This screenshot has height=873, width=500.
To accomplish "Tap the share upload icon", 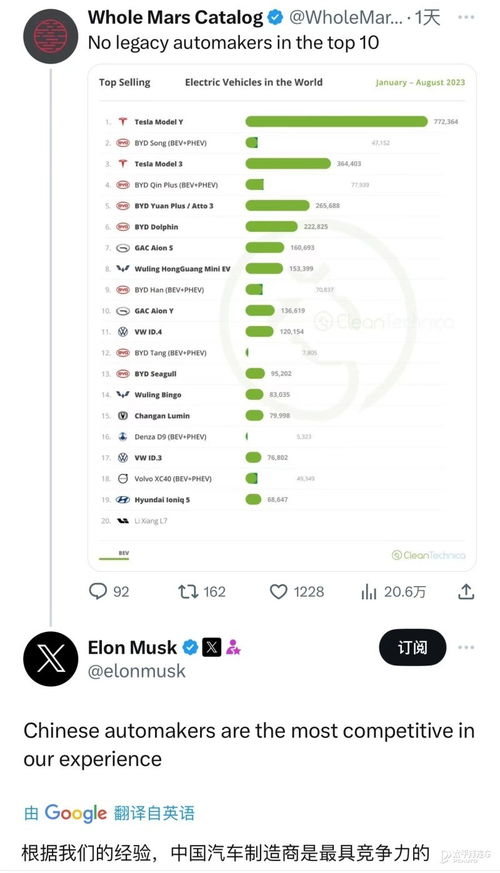I will (466, 591).
